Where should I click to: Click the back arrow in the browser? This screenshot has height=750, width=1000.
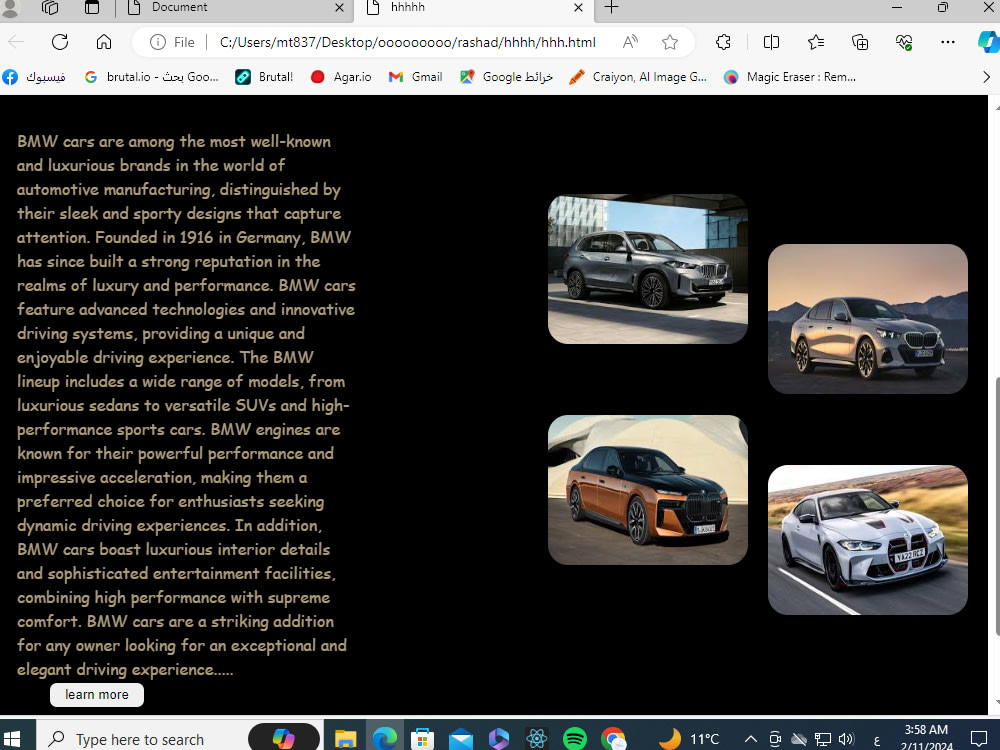pyautogui.click(x=16, y=42)
